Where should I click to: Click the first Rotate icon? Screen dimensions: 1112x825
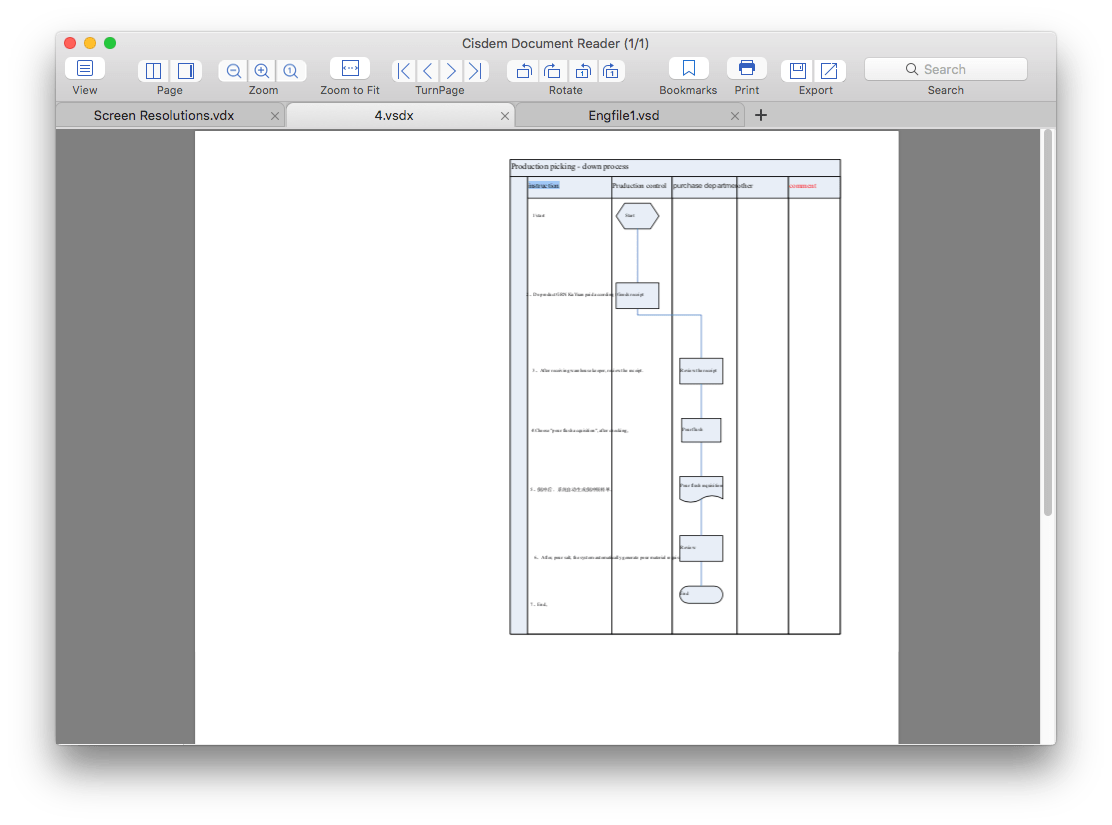coord(523,70)
